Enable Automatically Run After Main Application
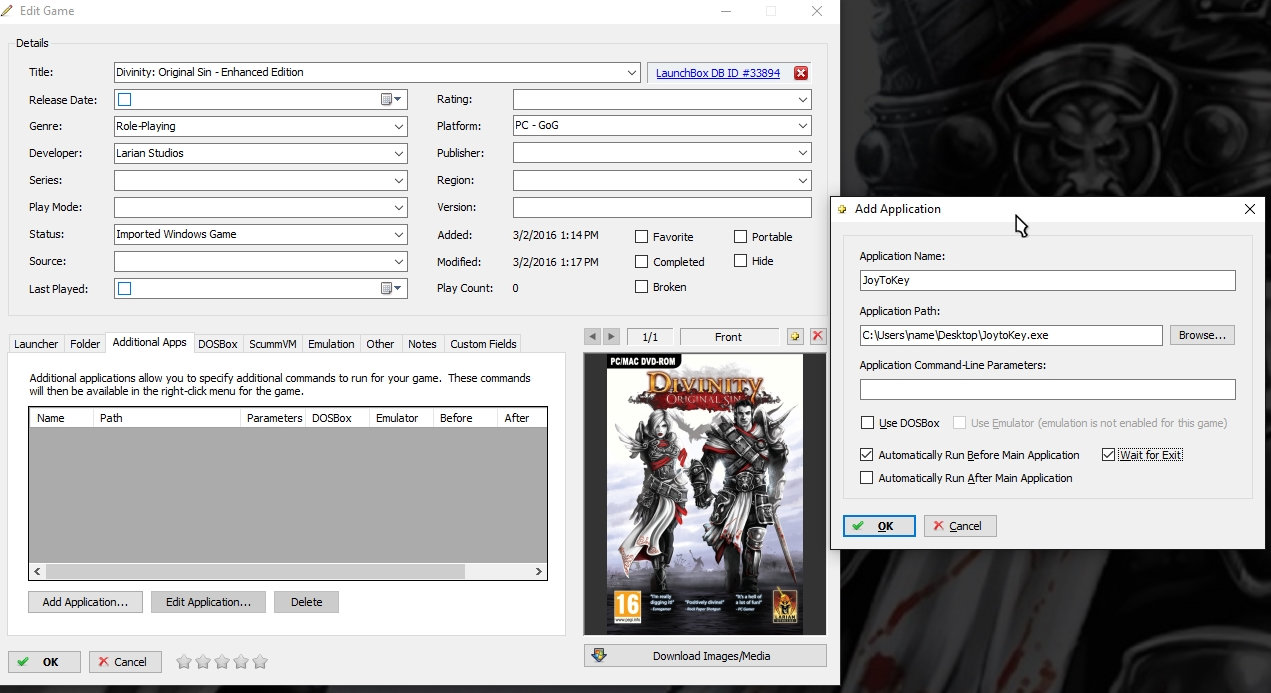The image size is (1271, 693). [866, 478]
